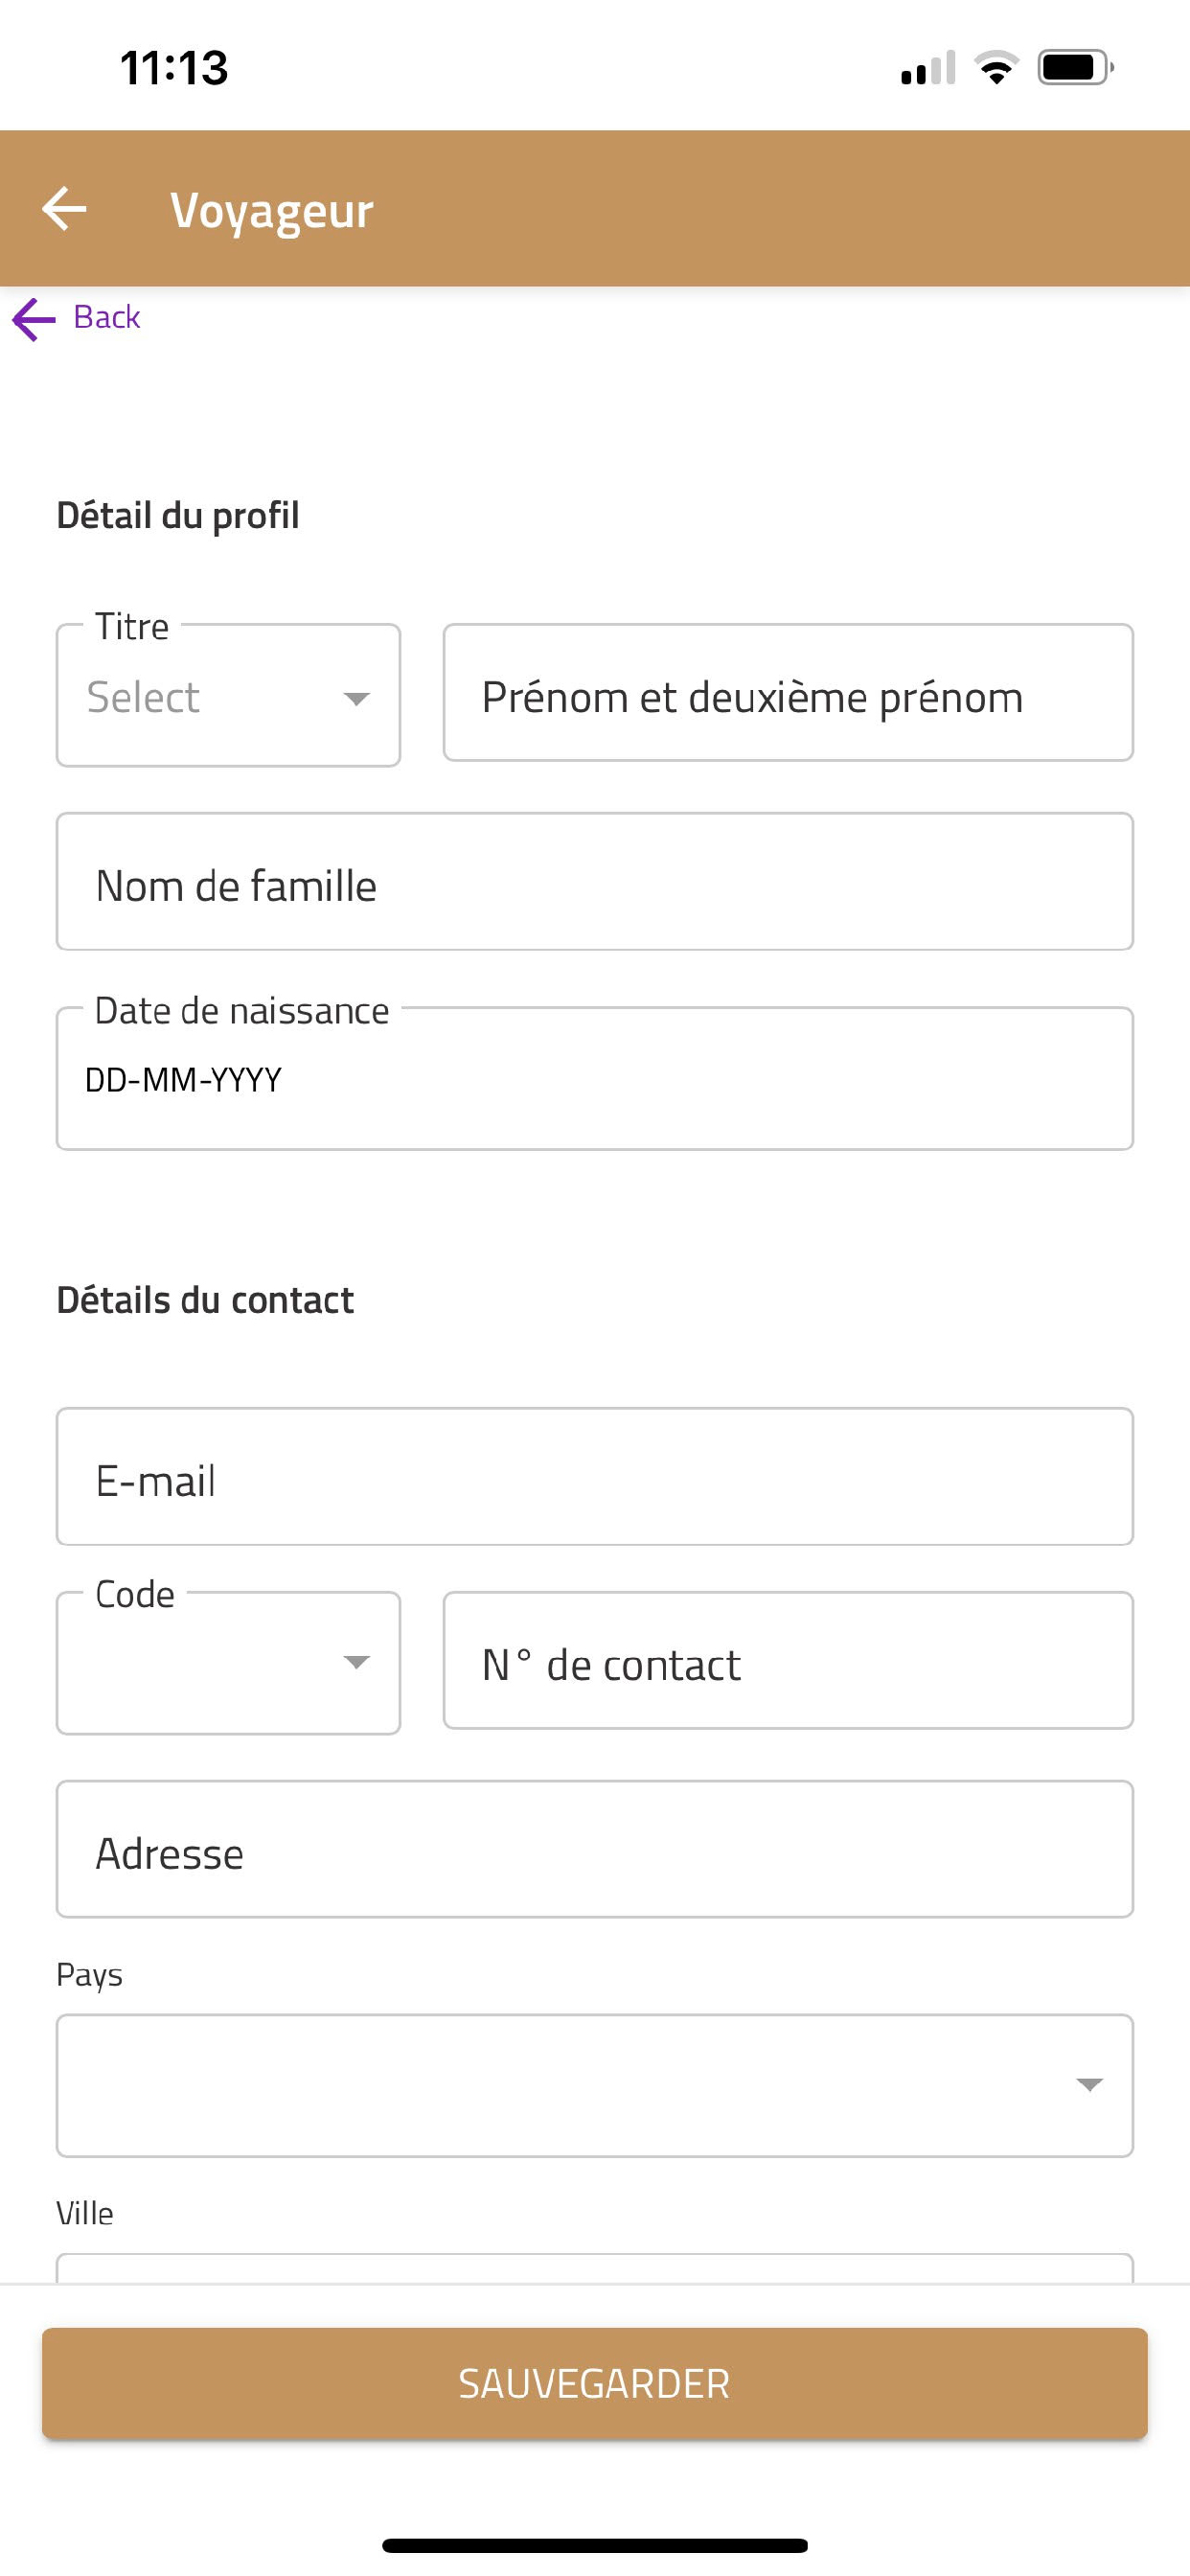1190x2576 pixels.
Task: Expand the Pays country dropdown
Action: (x=595, y=2085)
